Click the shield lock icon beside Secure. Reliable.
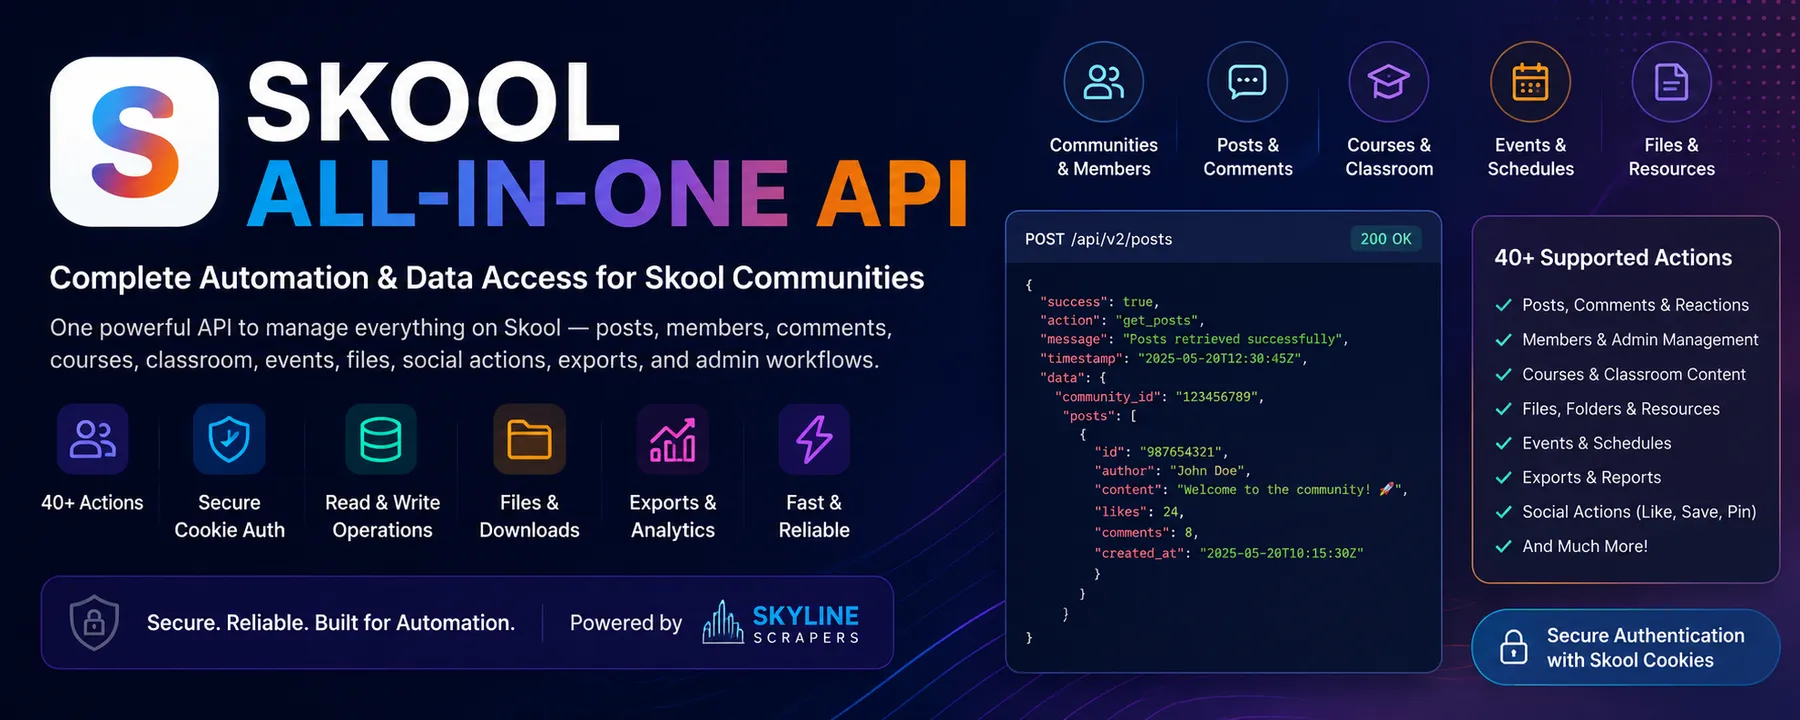Screen dimensions: 1800x720 (94, 622)
